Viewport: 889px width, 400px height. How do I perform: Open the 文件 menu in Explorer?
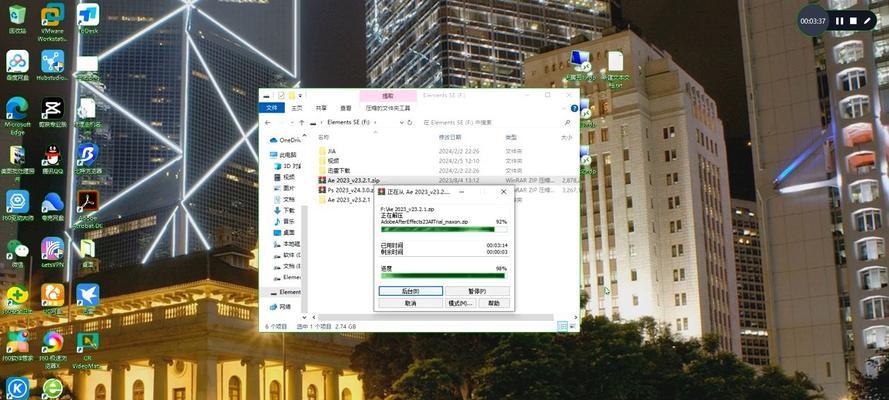click(272, 108)
